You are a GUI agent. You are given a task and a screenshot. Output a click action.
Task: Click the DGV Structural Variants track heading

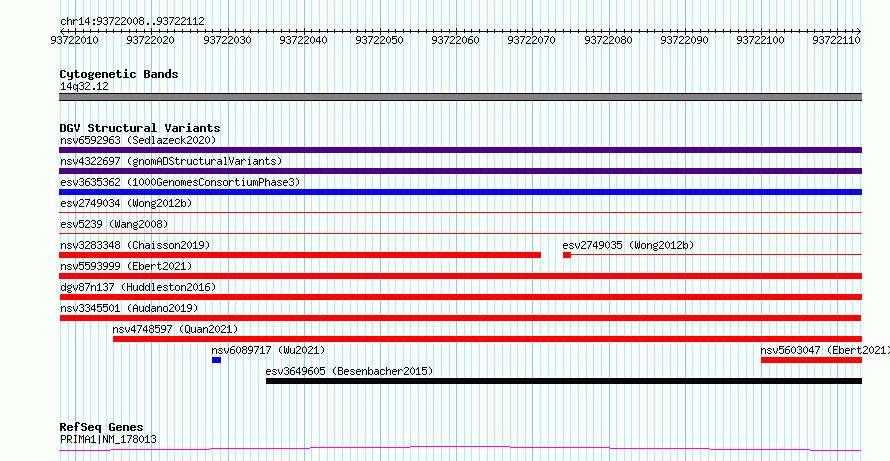coord(140,128)
